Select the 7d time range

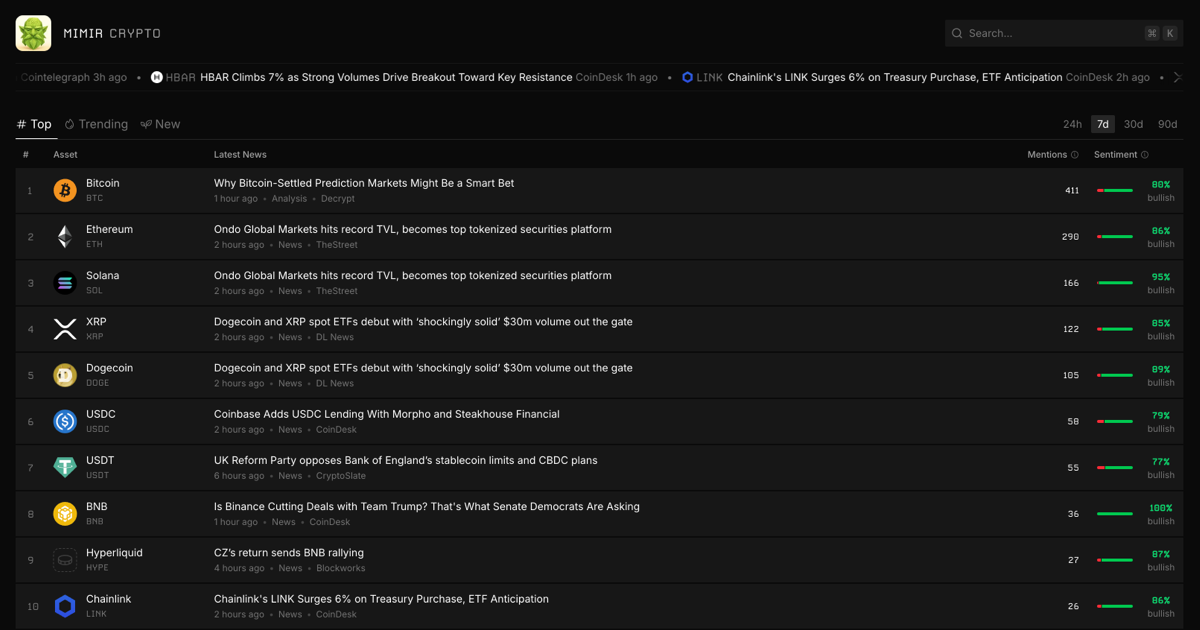(1103, 124)
